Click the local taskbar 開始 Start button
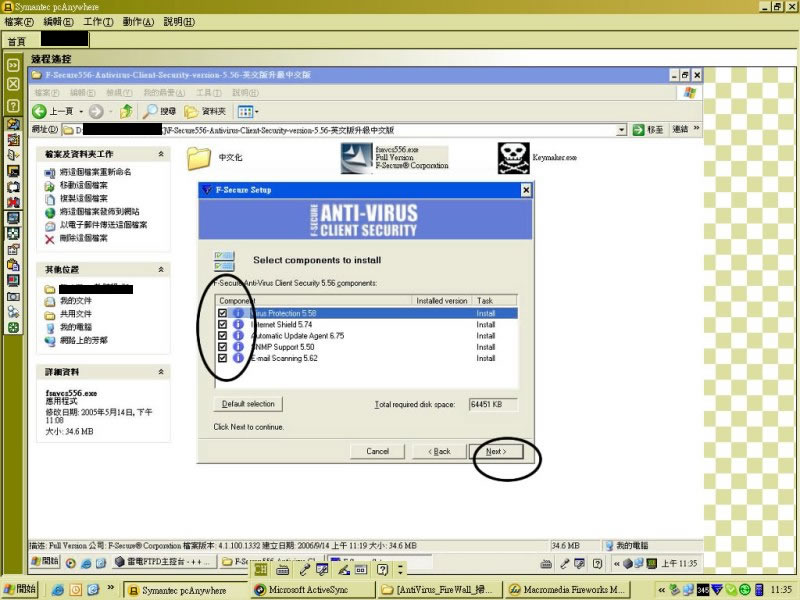800x600 pixels. pyautogui.click(x=20, y=589)
